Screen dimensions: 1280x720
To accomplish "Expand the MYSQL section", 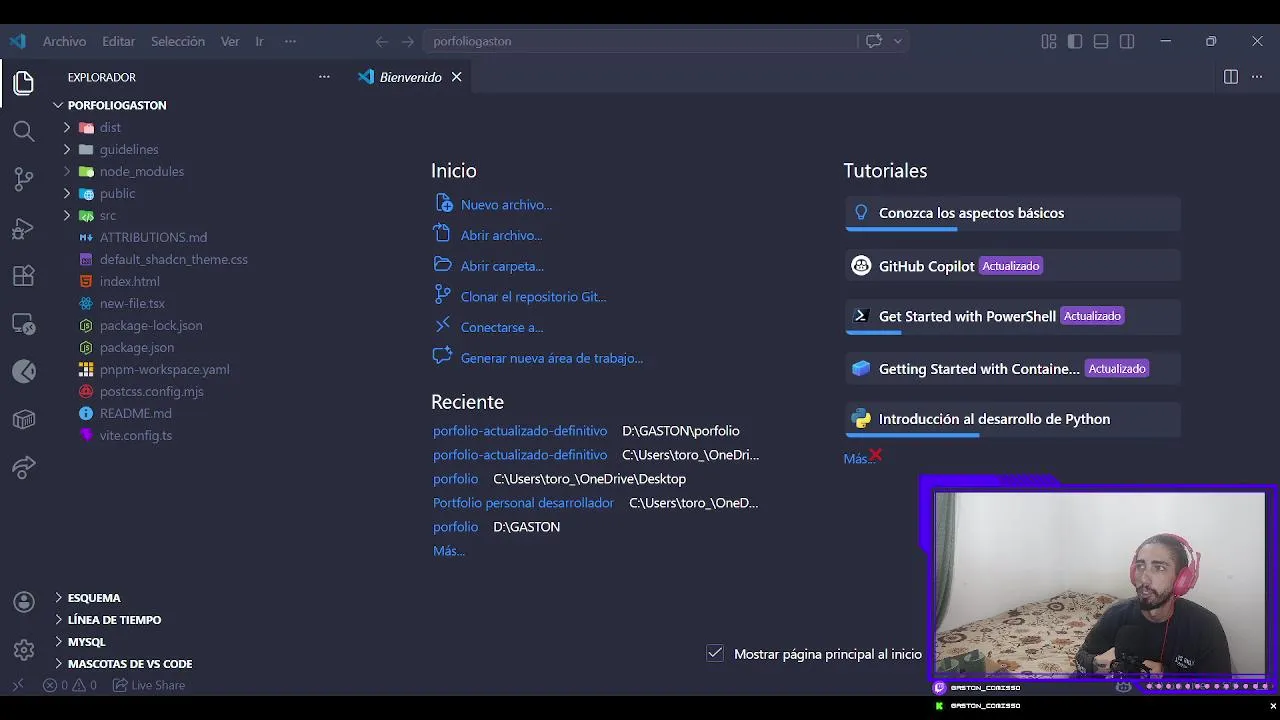I will (x=86, y=642).
